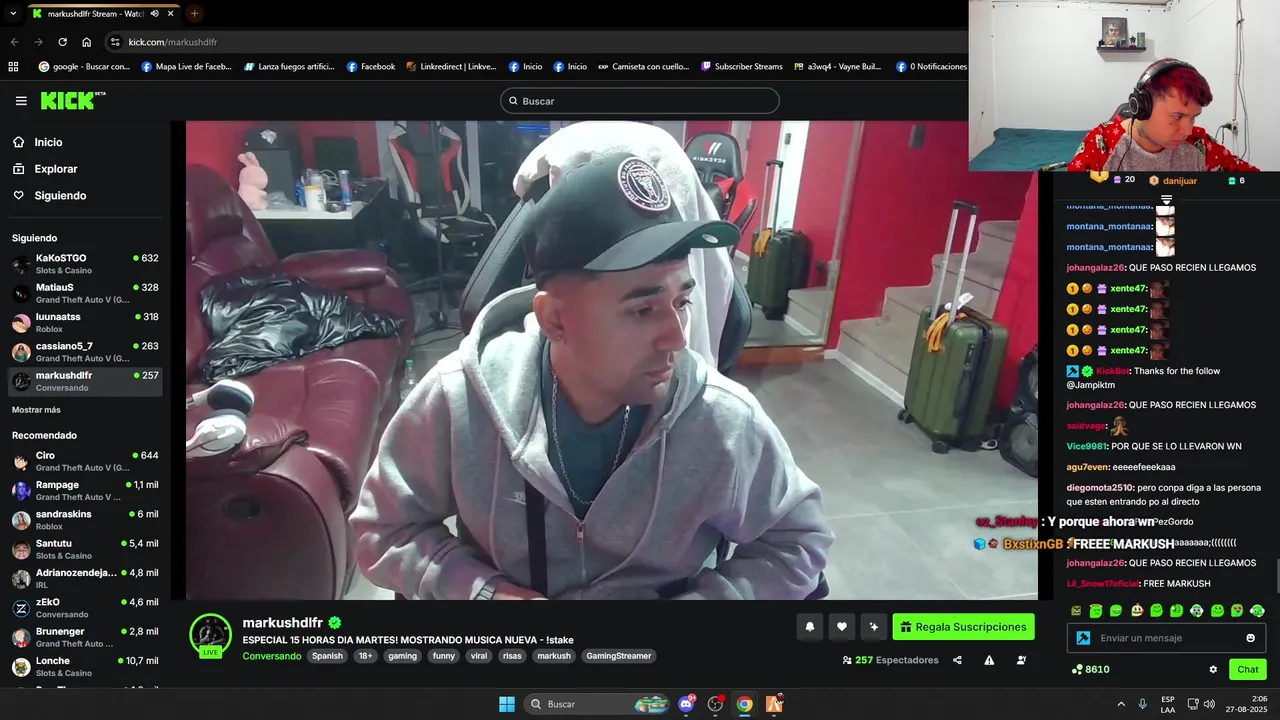This screenshot has height=720, width=1280.
Task: Go to browser home page
Action: point(86,42)
